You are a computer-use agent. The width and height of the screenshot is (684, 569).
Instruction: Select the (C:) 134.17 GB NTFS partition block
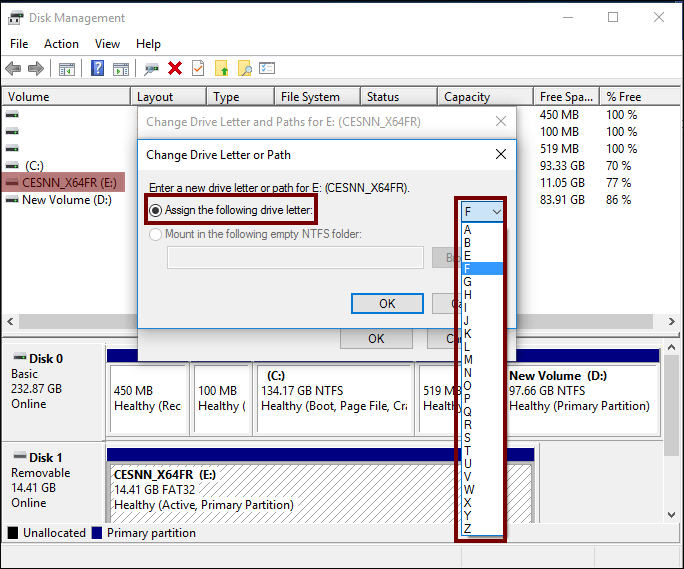click(334, 399)
